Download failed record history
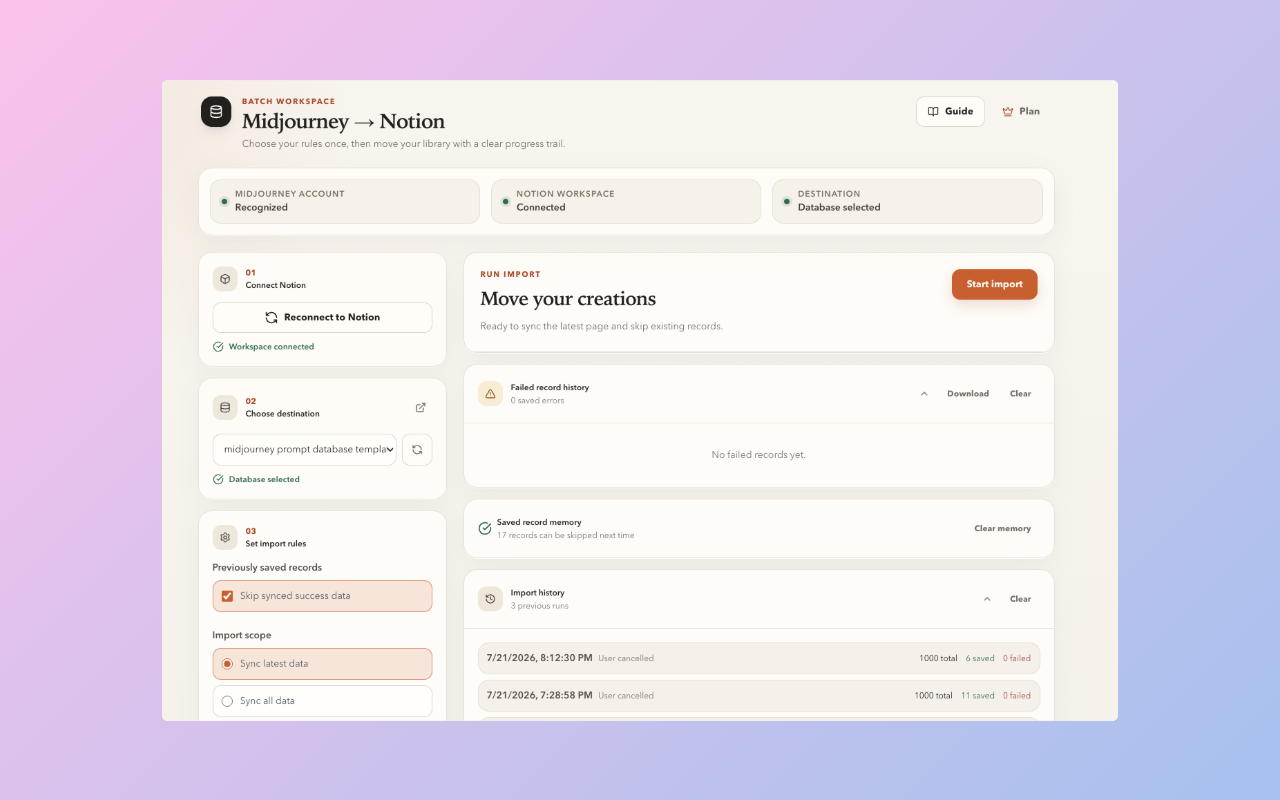Screen dimensions: 1280x800 click(968, 394)
